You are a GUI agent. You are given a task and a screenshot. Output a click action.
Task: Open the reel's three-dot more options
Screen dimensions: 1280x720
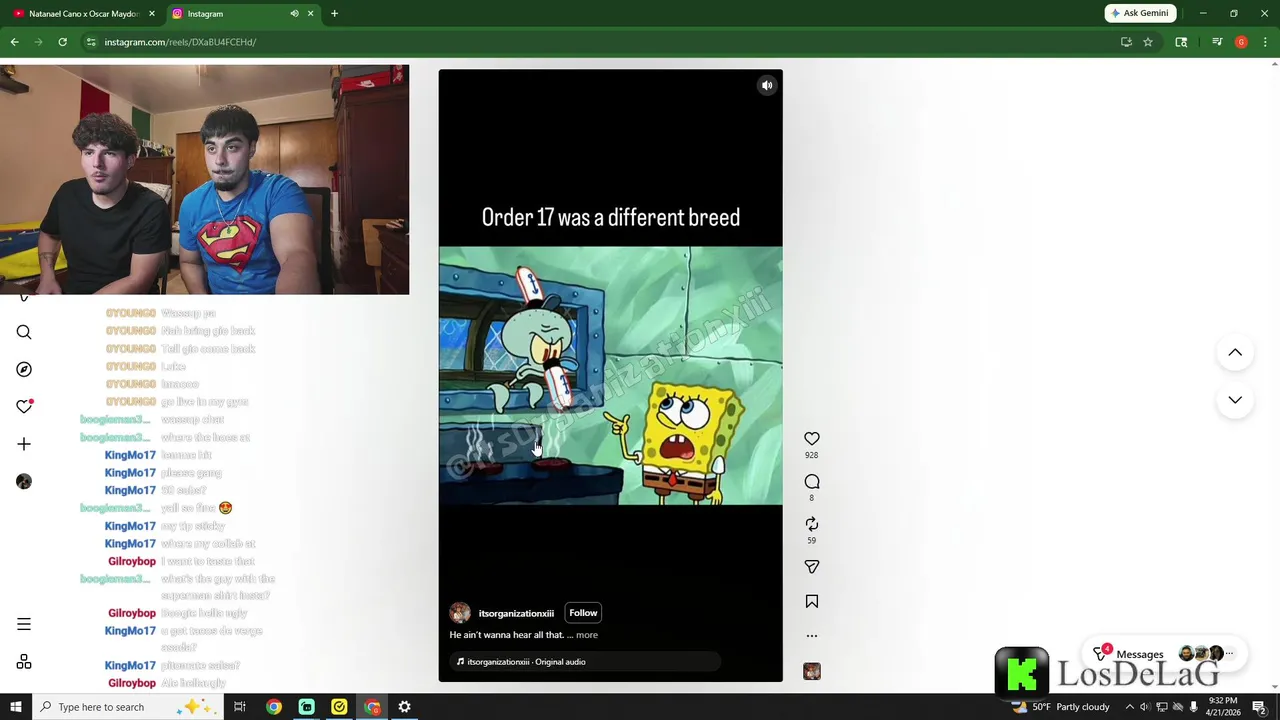(x=812, y=636)
